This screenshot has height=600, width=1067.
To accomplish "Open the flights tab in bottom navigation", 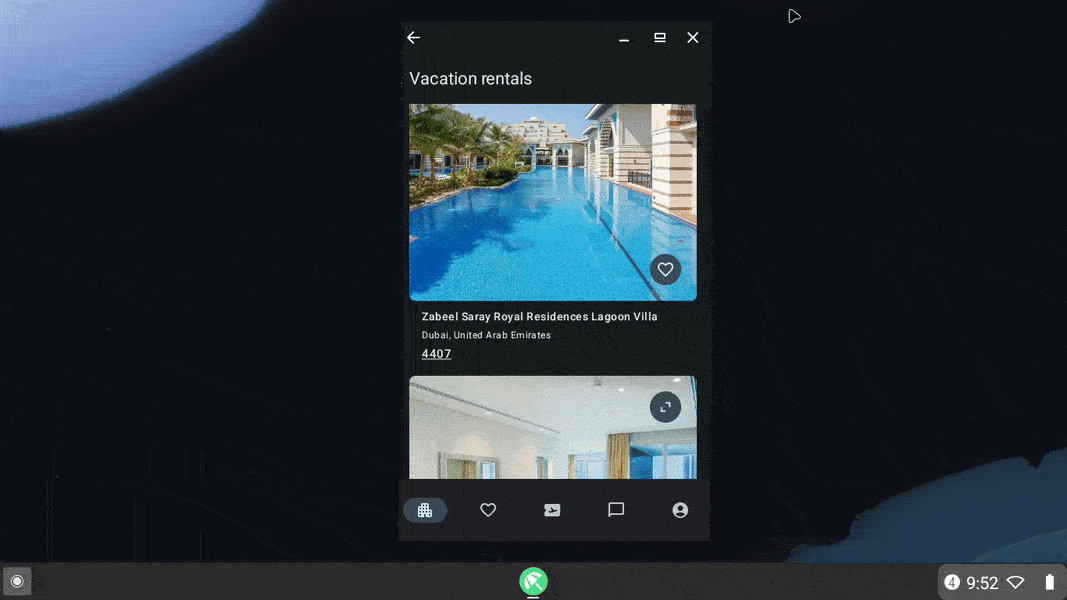I will click(x=552, y=510).
